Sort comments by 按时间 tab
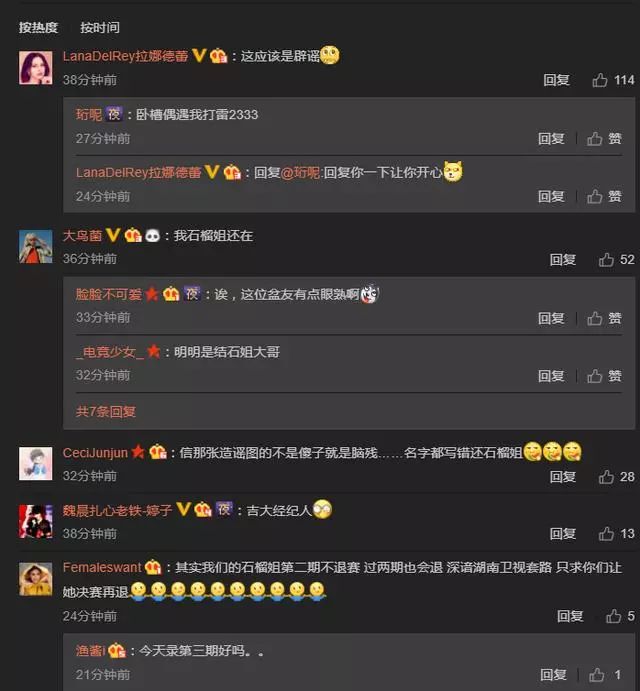This screenshot has width=640, height=691. 100,27
